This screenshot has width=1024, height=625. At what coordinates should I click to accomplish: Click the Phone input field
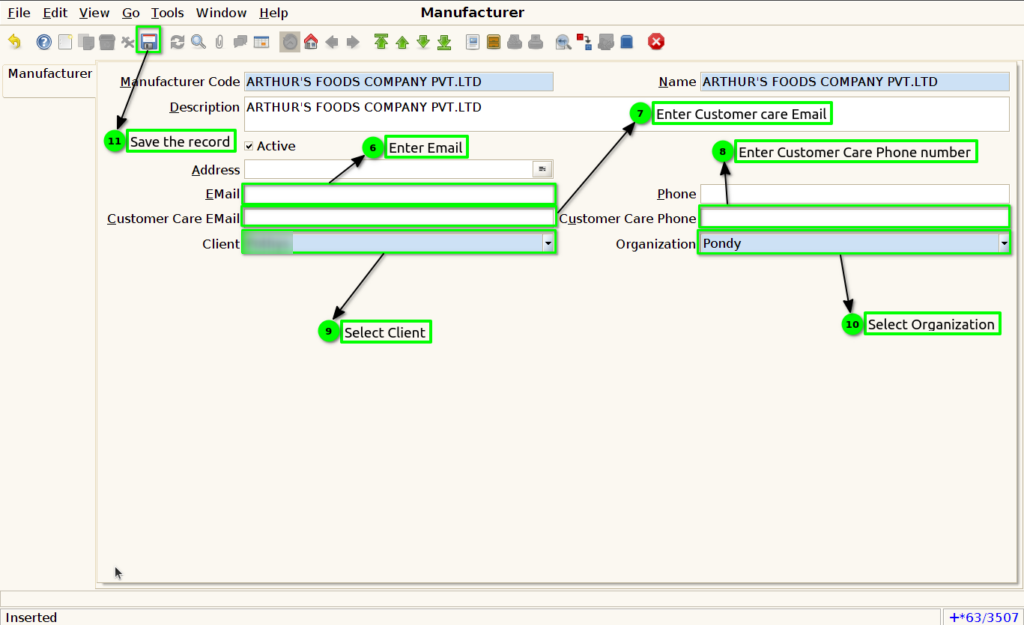click(x=854, y=194)
